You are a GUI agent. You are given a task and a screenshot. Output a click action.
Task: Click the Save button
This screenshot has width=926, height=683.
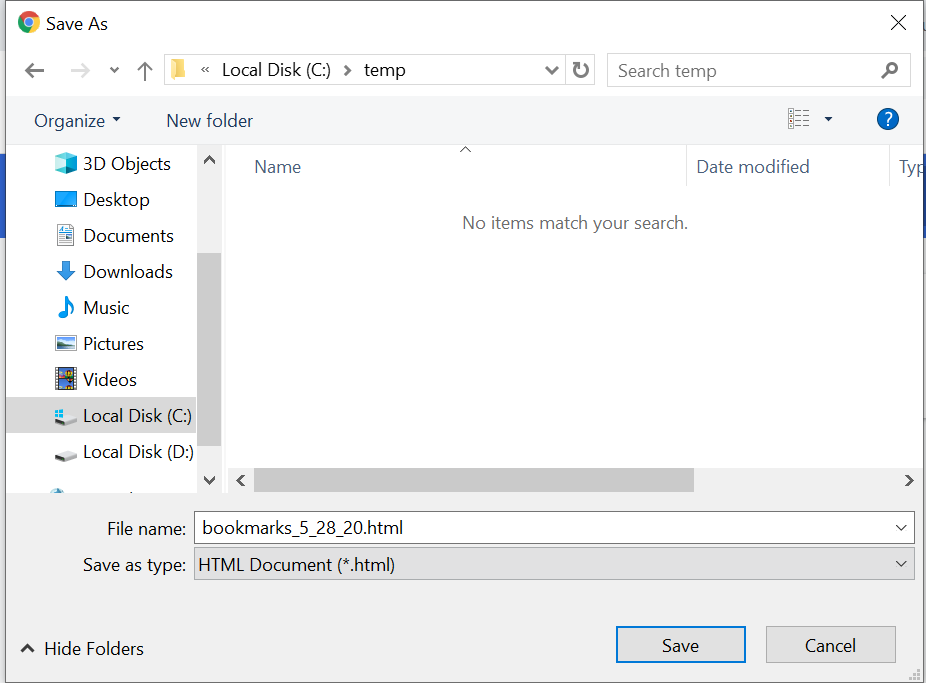click(680, 646)
